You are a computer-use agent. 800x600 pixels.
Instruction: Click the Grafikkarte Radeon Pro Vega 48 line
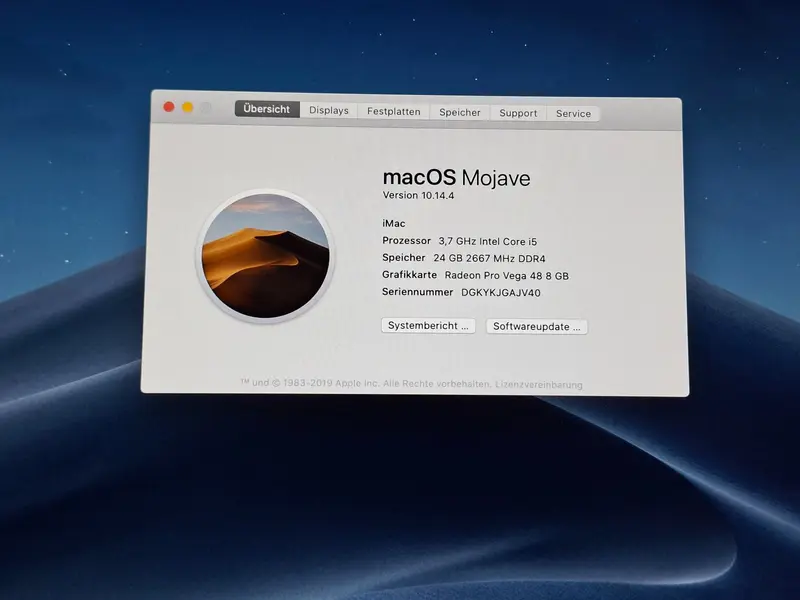pos(476,276)
